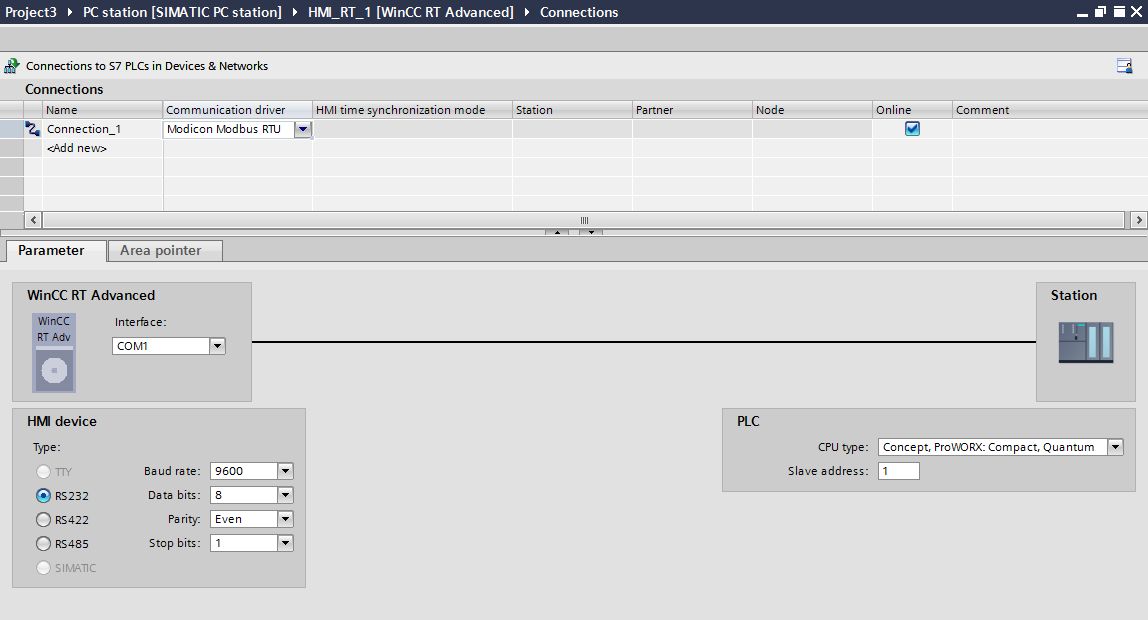Click the Connections to S7 PLCs network icon
Image resolution: width=1148 pixels, height=620 pixels.
tap(11, 66)
